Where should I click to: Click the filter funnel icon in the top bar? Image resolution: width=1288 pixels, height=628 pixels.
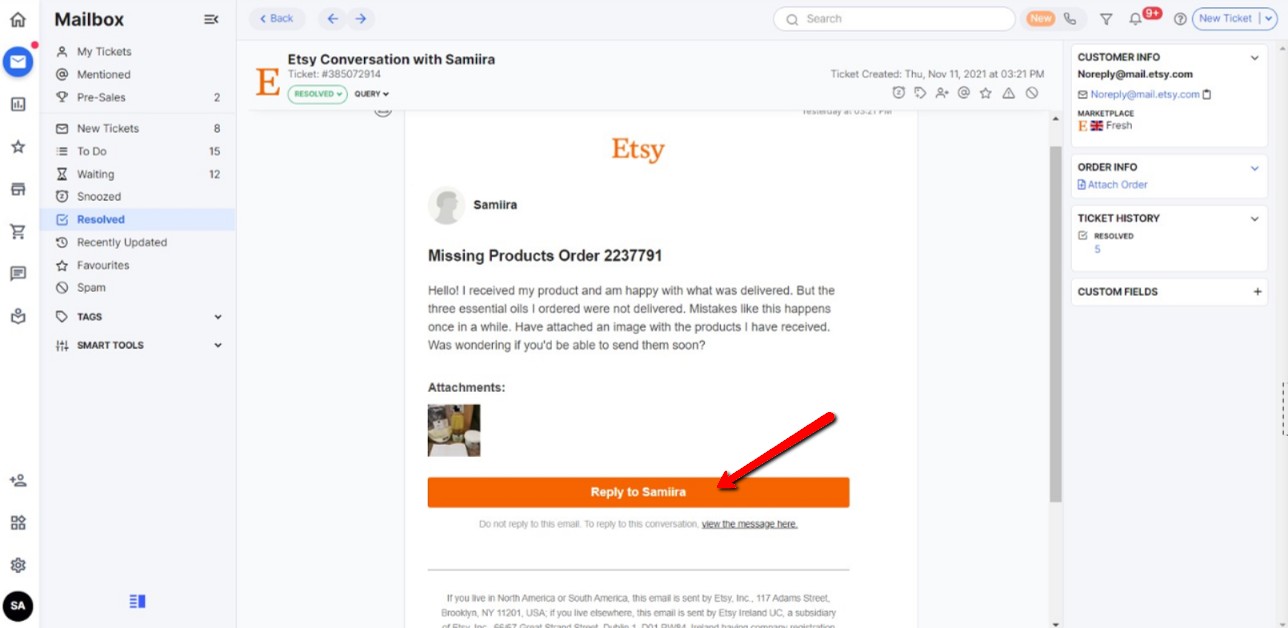click(1106, 19)
